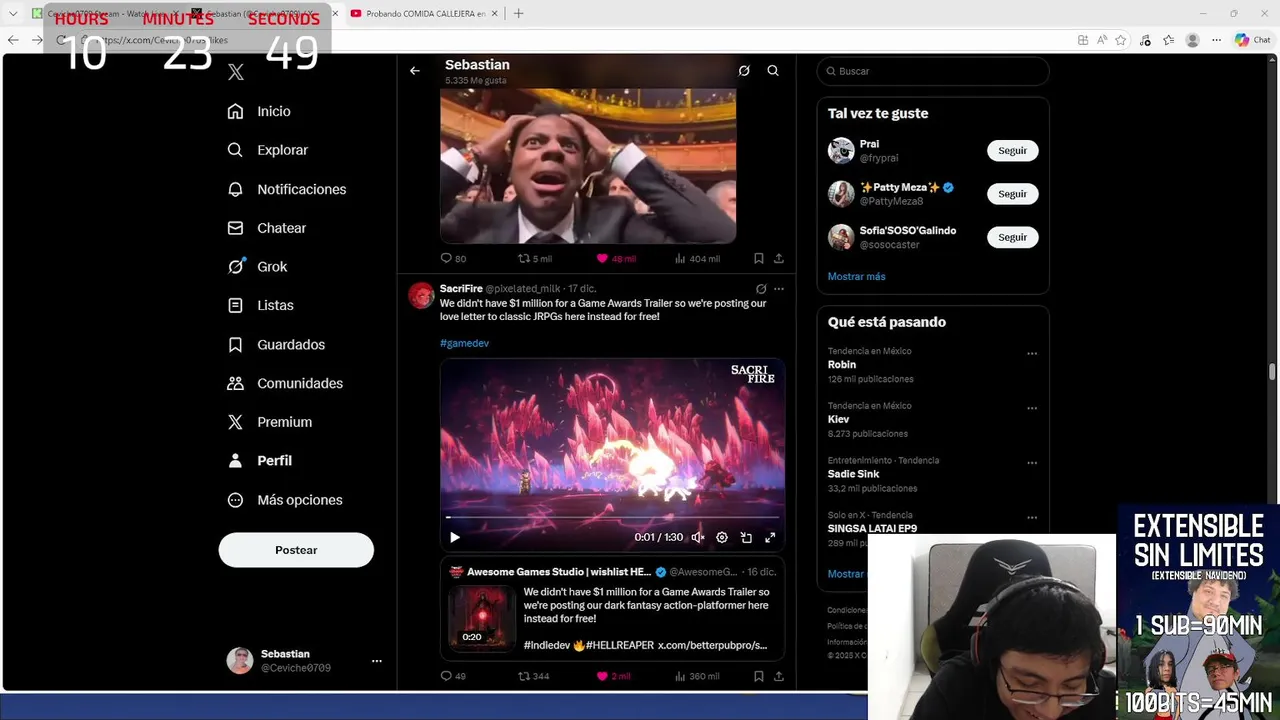1280x720 pixels.
Task: View analytics showing 360 mil views
Action: [697, 676]
